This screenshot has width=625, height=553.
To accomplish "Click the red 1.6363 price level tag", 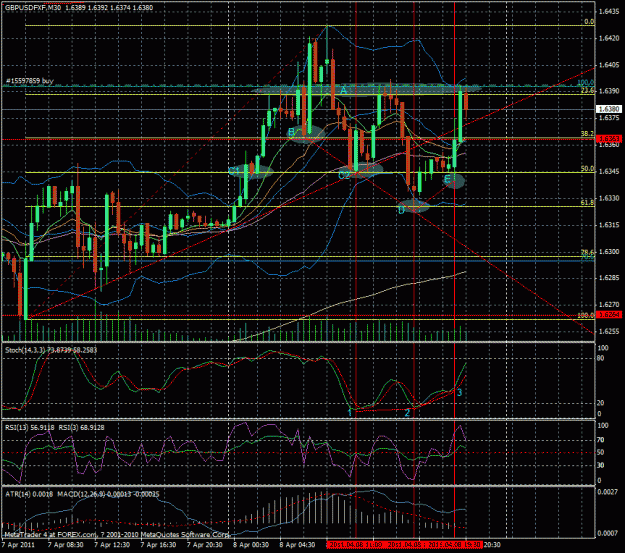I will 609,139.
